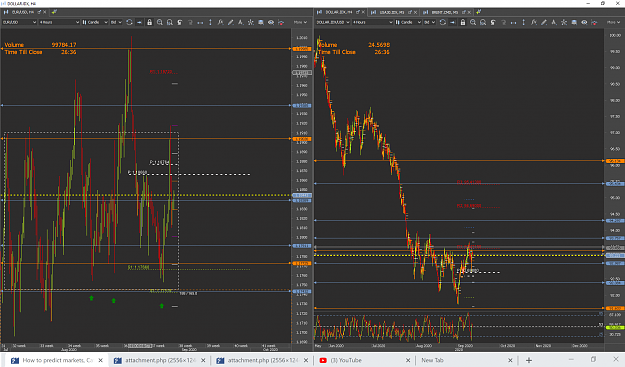Click the crosshair star icon in EUR/USD toolbar
The image size is (625, 367).
point(251,22)
